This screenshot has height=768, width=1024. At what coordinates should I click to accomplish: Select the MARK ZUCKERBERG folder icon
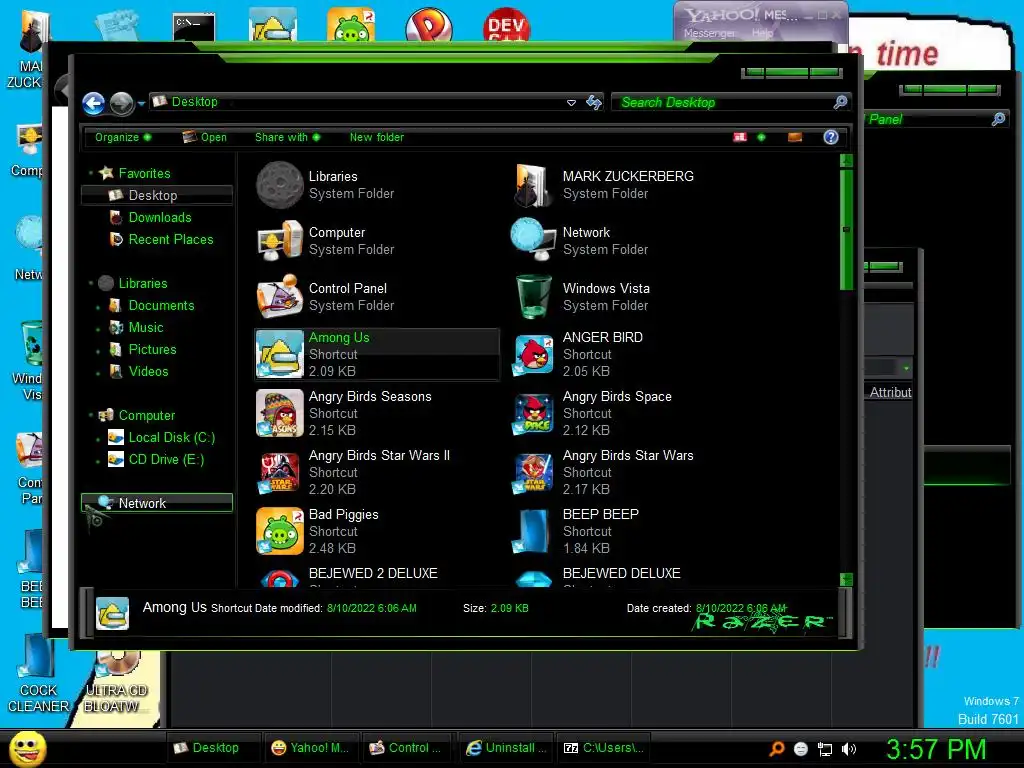533,185
